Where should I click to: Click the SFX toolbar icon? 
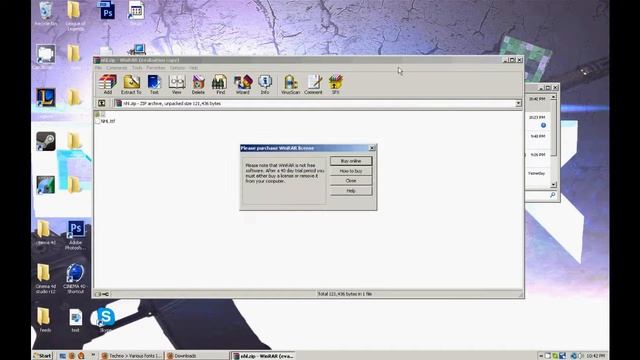point(335,84)
